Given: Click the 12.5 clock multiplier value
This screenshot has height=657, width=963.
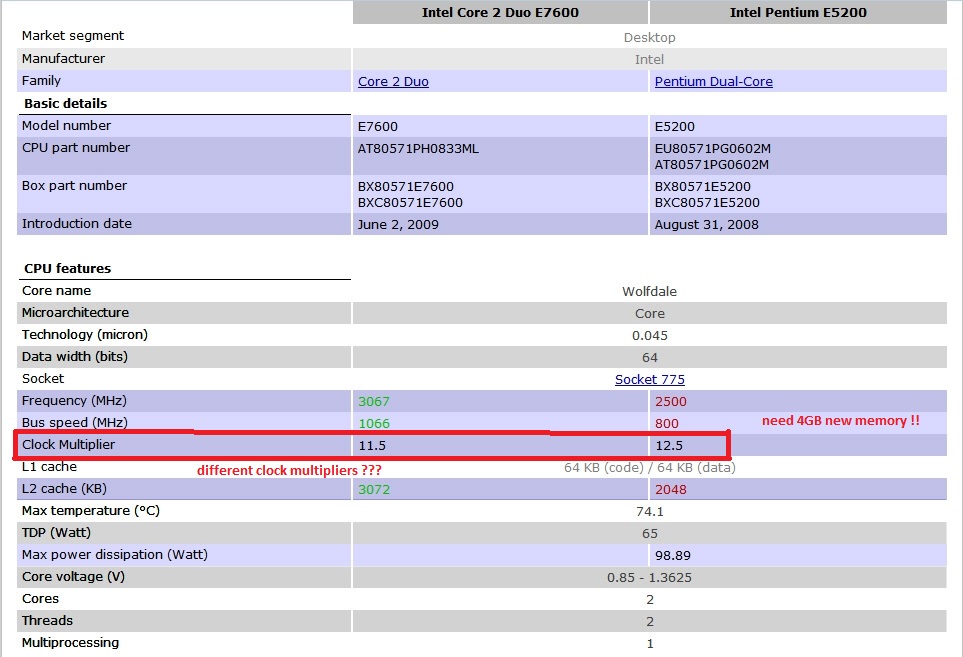Looking at the screenshot, I should (669, 446).
